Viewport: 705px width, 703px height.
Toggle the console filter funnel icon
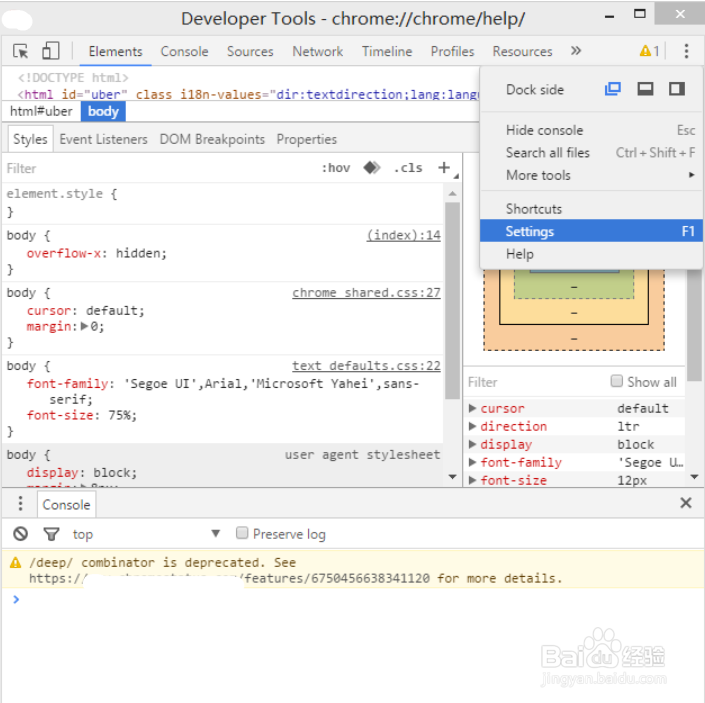(x=51, y=534)
